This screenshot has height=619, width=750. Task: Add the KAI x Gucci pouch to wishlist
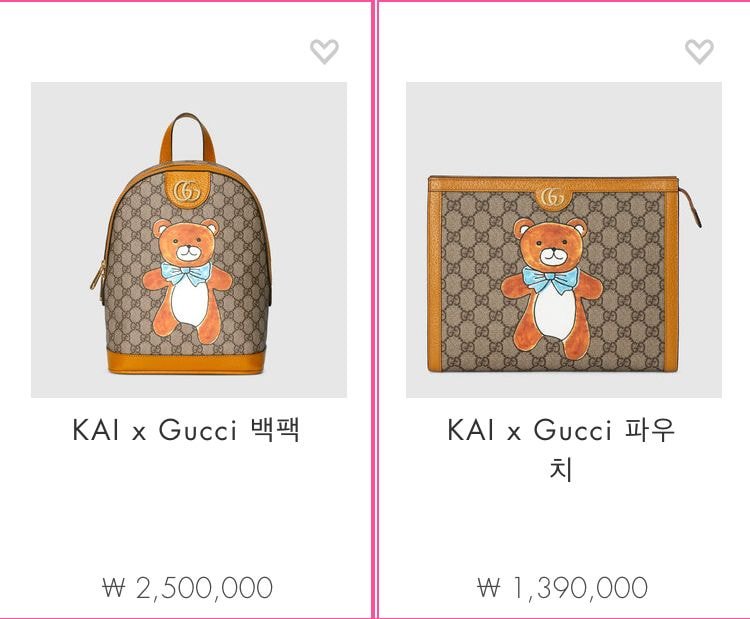pos(699,51)
